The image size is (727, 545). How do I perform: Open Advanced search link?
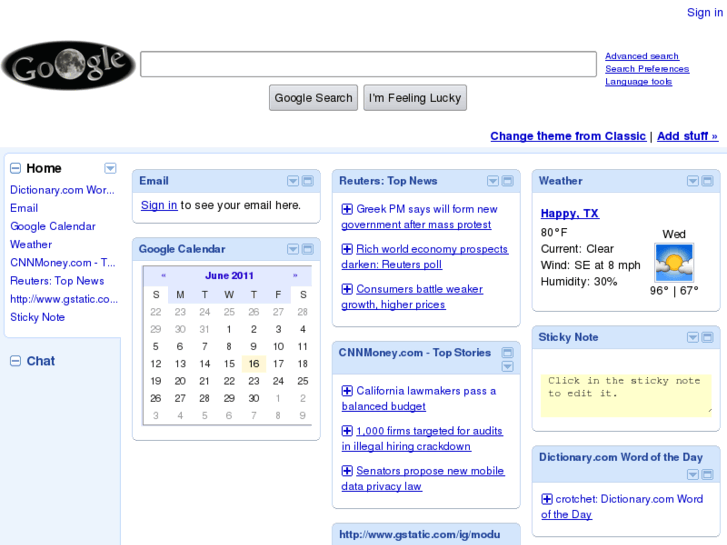click(x=642, y=56)
